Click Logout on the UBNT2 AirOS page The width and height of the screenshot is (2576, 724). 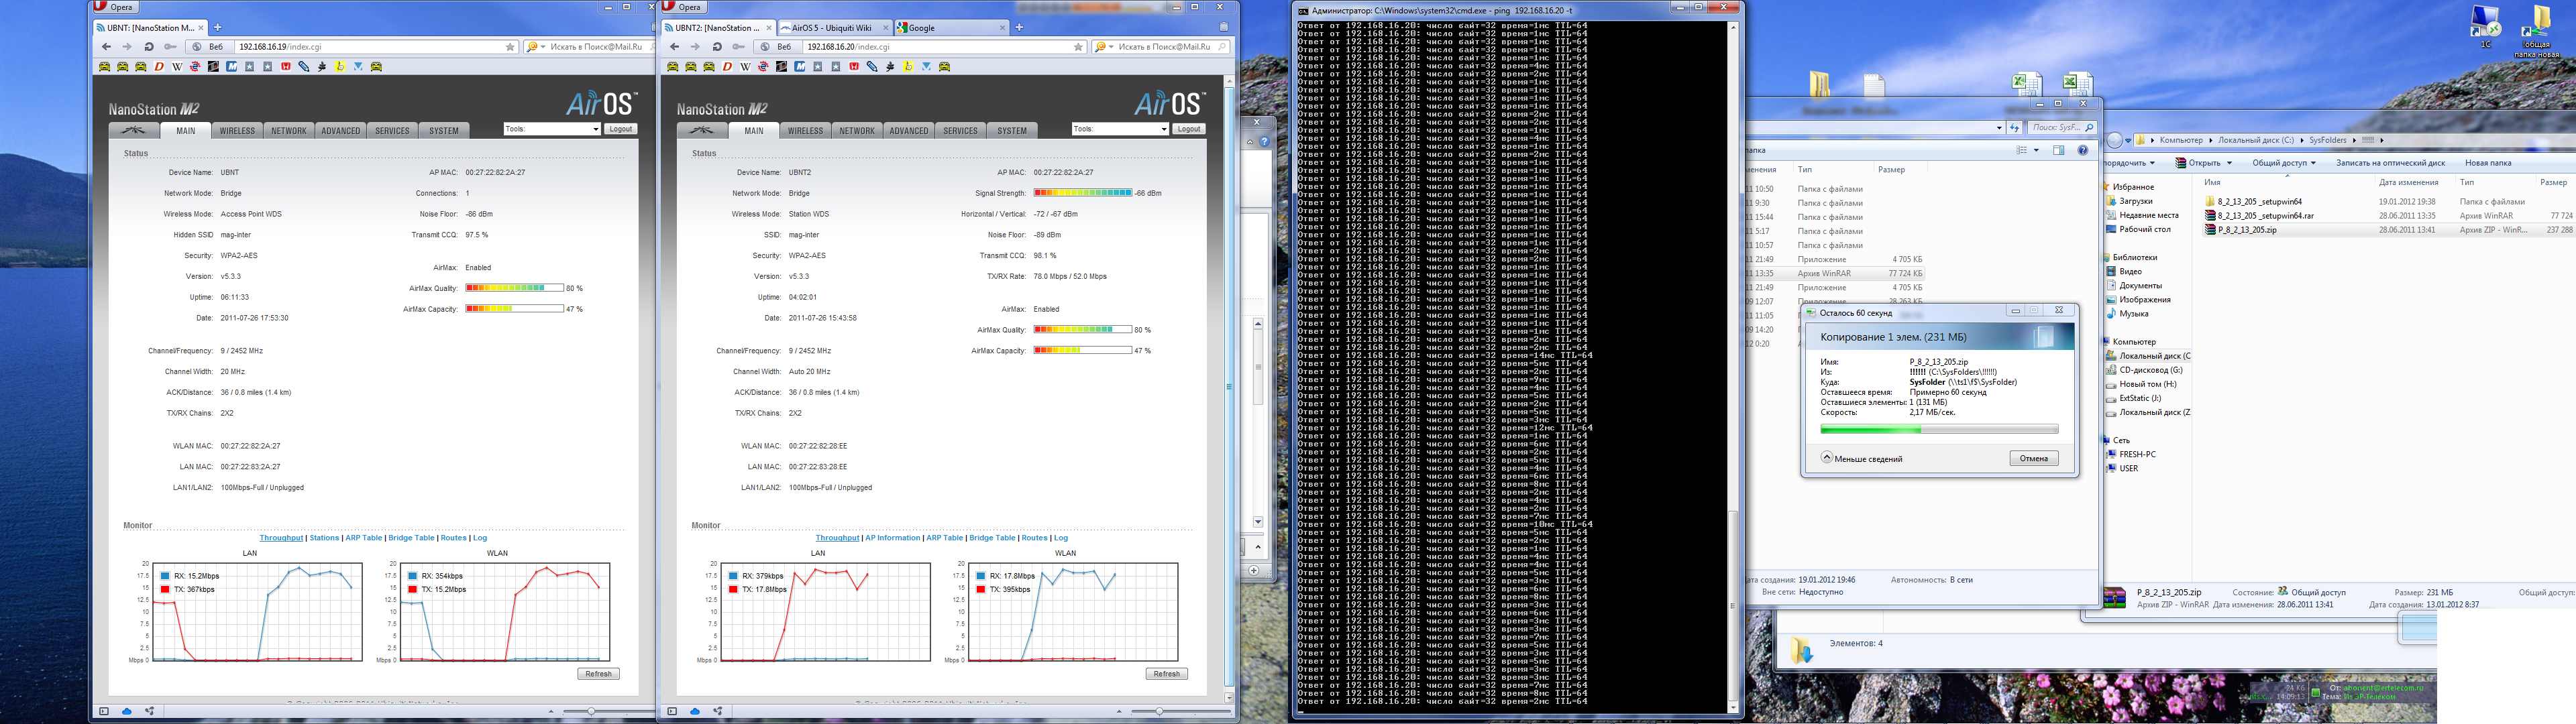point(1189,129)
